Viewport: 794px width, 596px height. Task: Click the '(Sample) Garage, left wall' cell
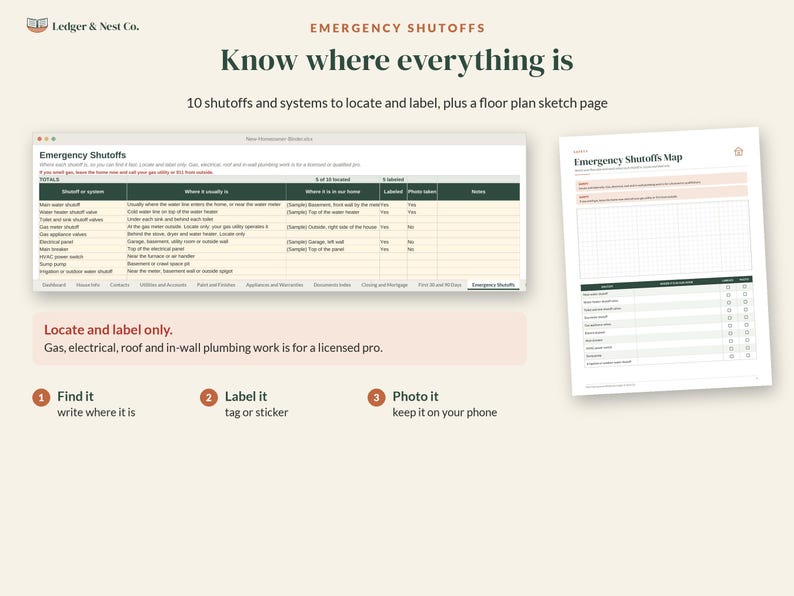point(333,242)
